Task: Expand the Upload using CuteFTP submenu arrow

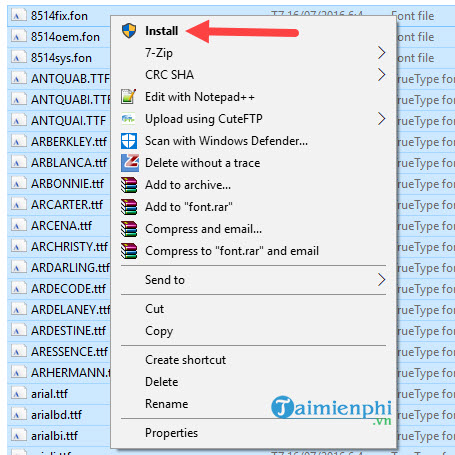Action: coord(382,119)
